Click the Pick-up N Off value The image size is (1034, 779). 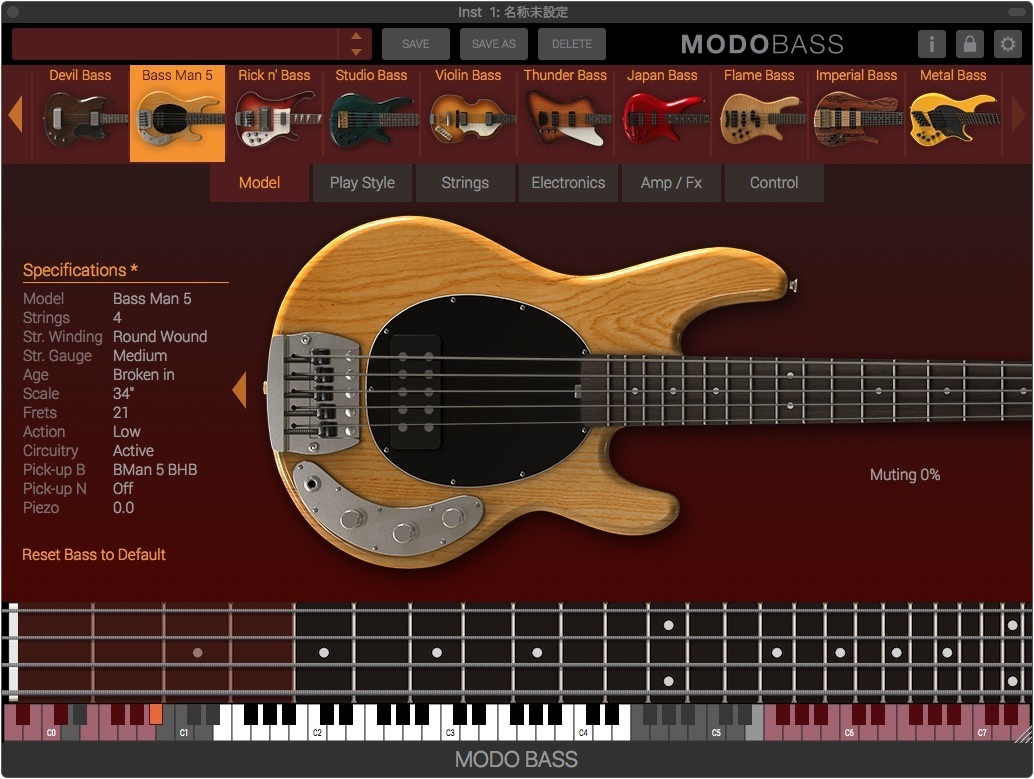point(123,489)
